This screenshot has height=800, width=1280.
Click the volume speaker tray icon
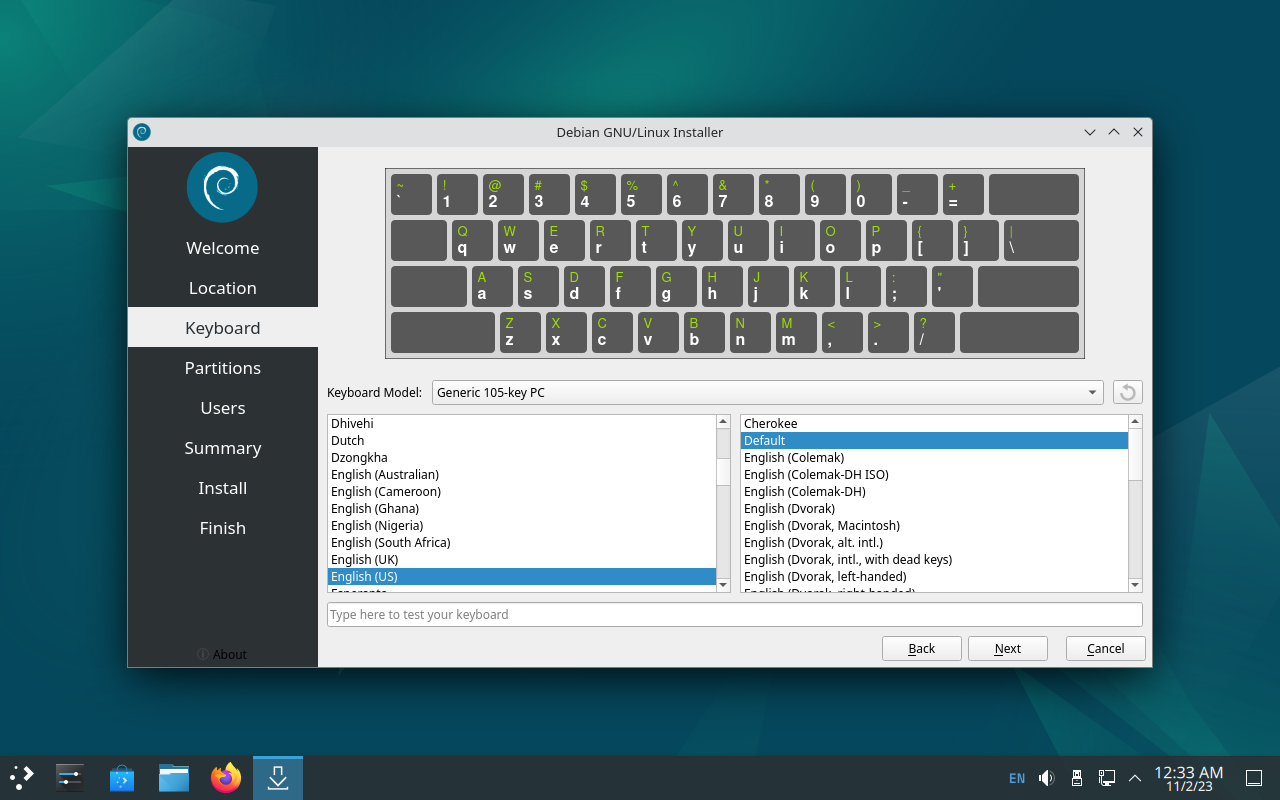point(1047,778)
